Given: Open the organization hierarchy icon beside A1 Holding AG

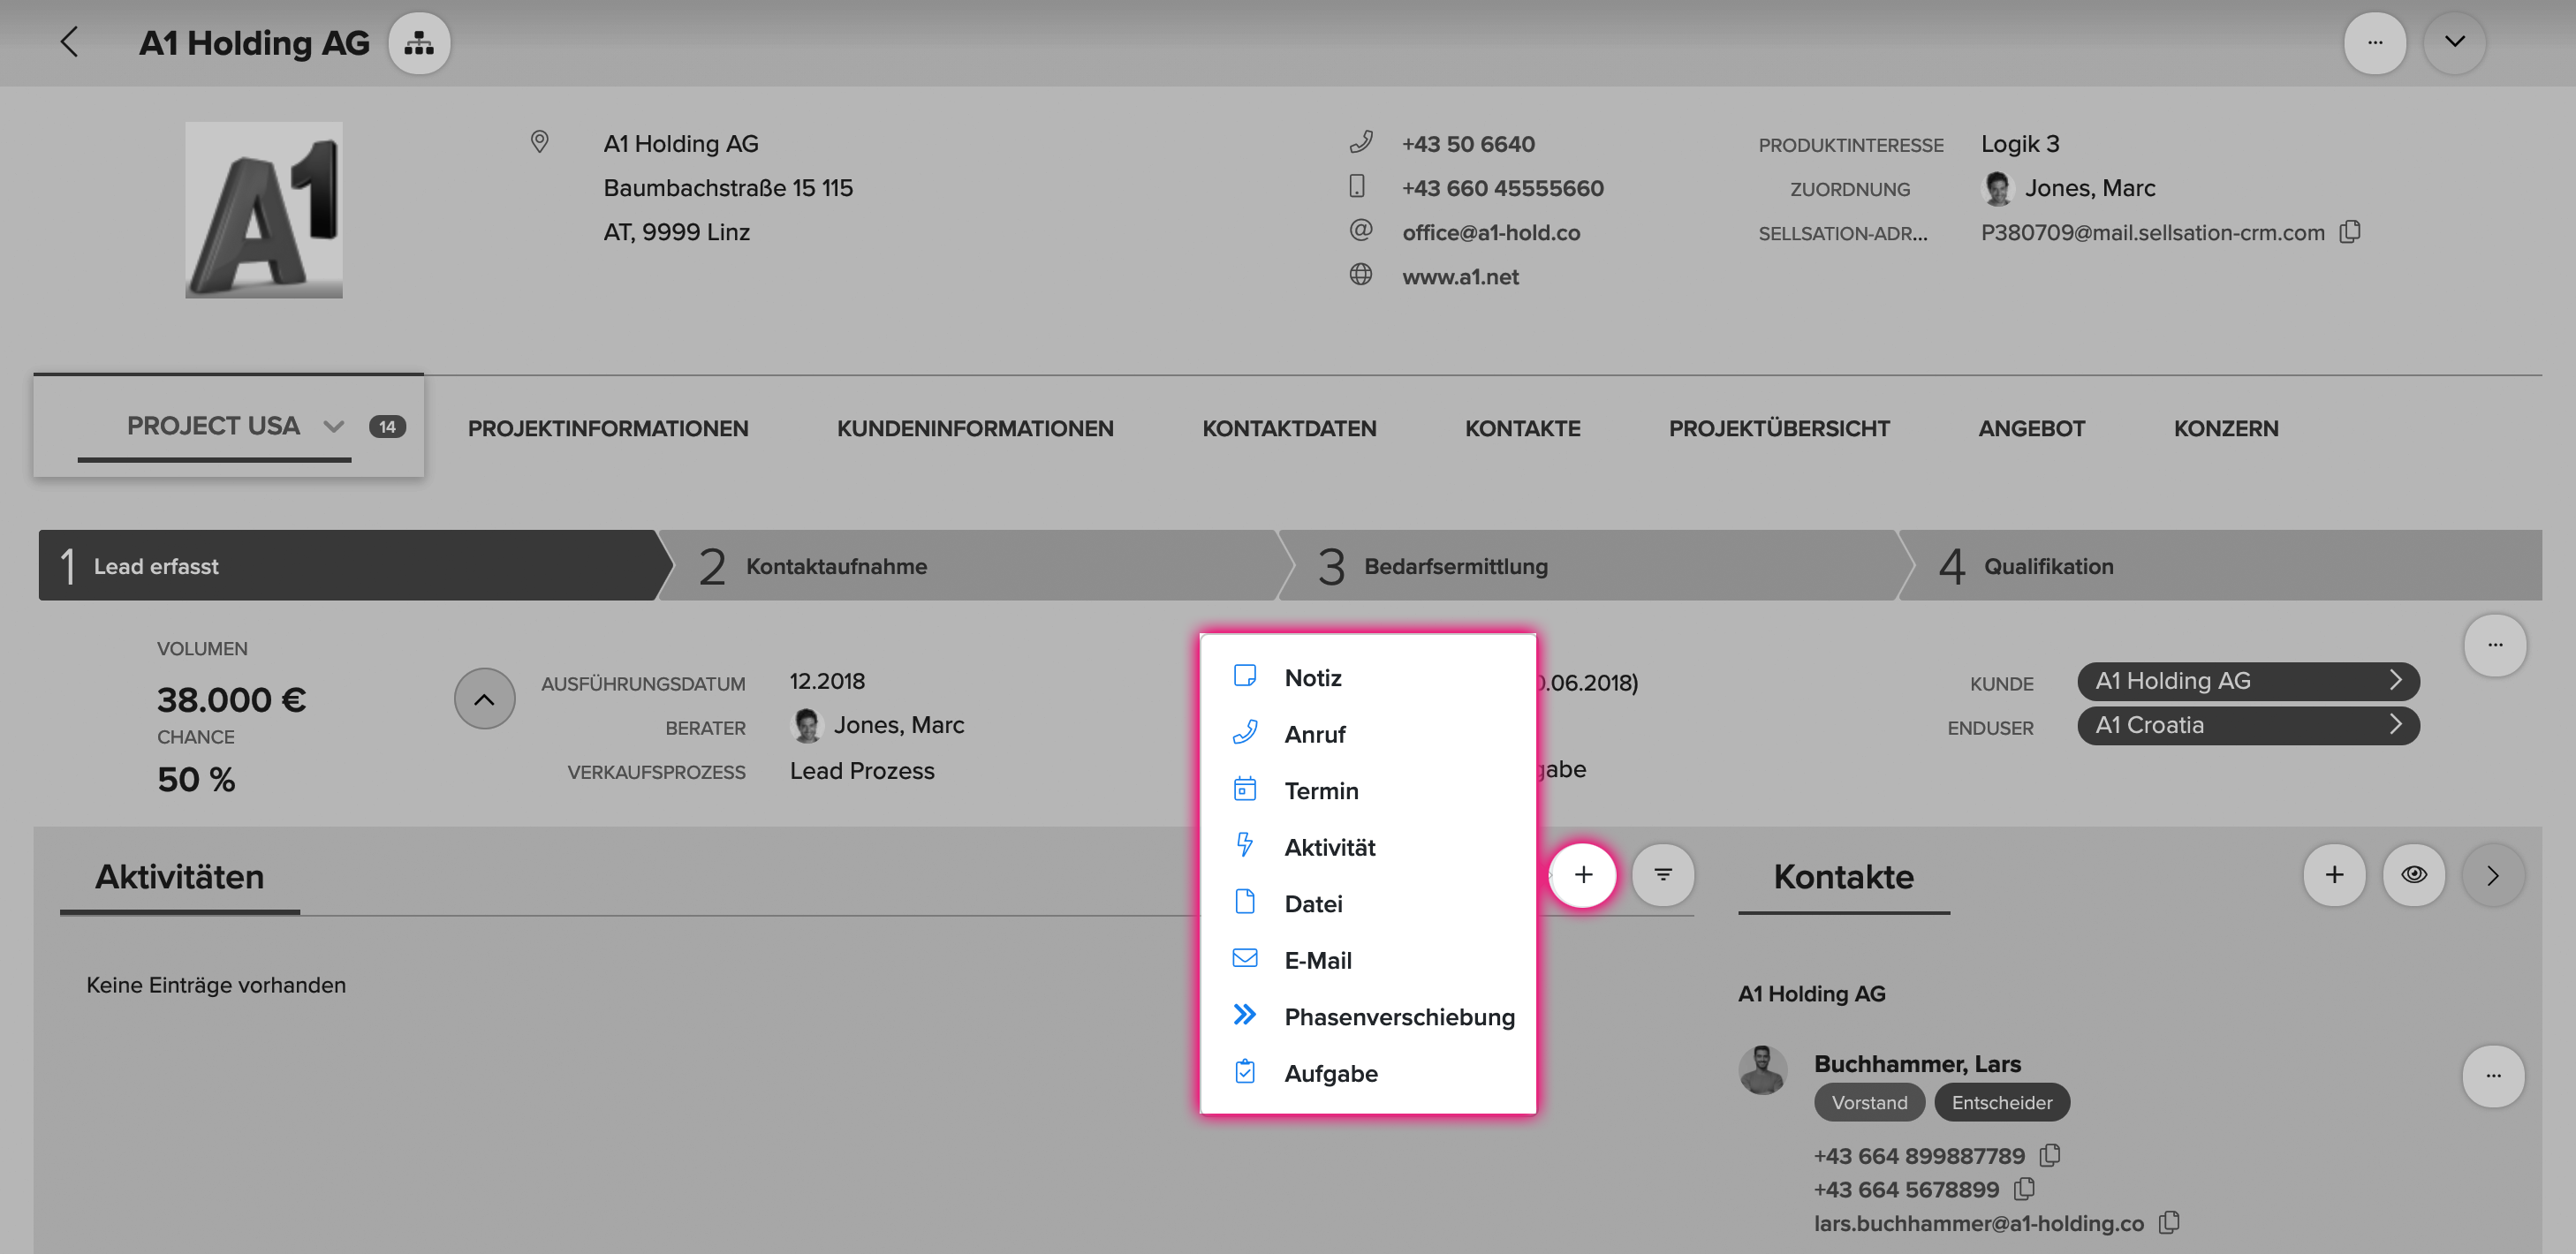Looking at the screenshot, I should (x=419, y=43).
